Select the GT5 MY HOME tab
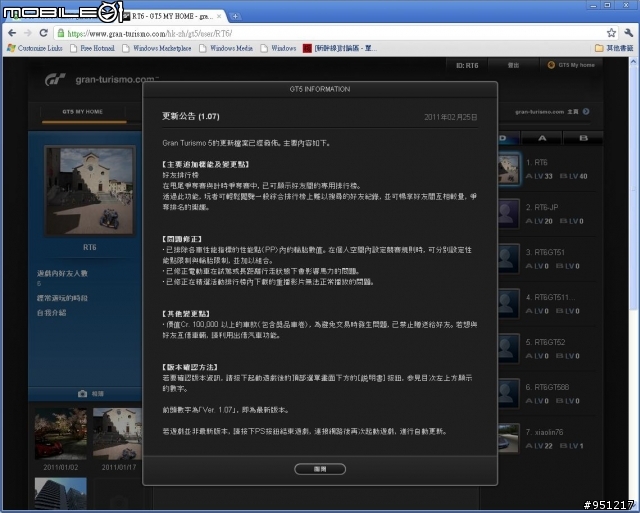This screenshot has width=640, height=513. click(x=83, y=112)
